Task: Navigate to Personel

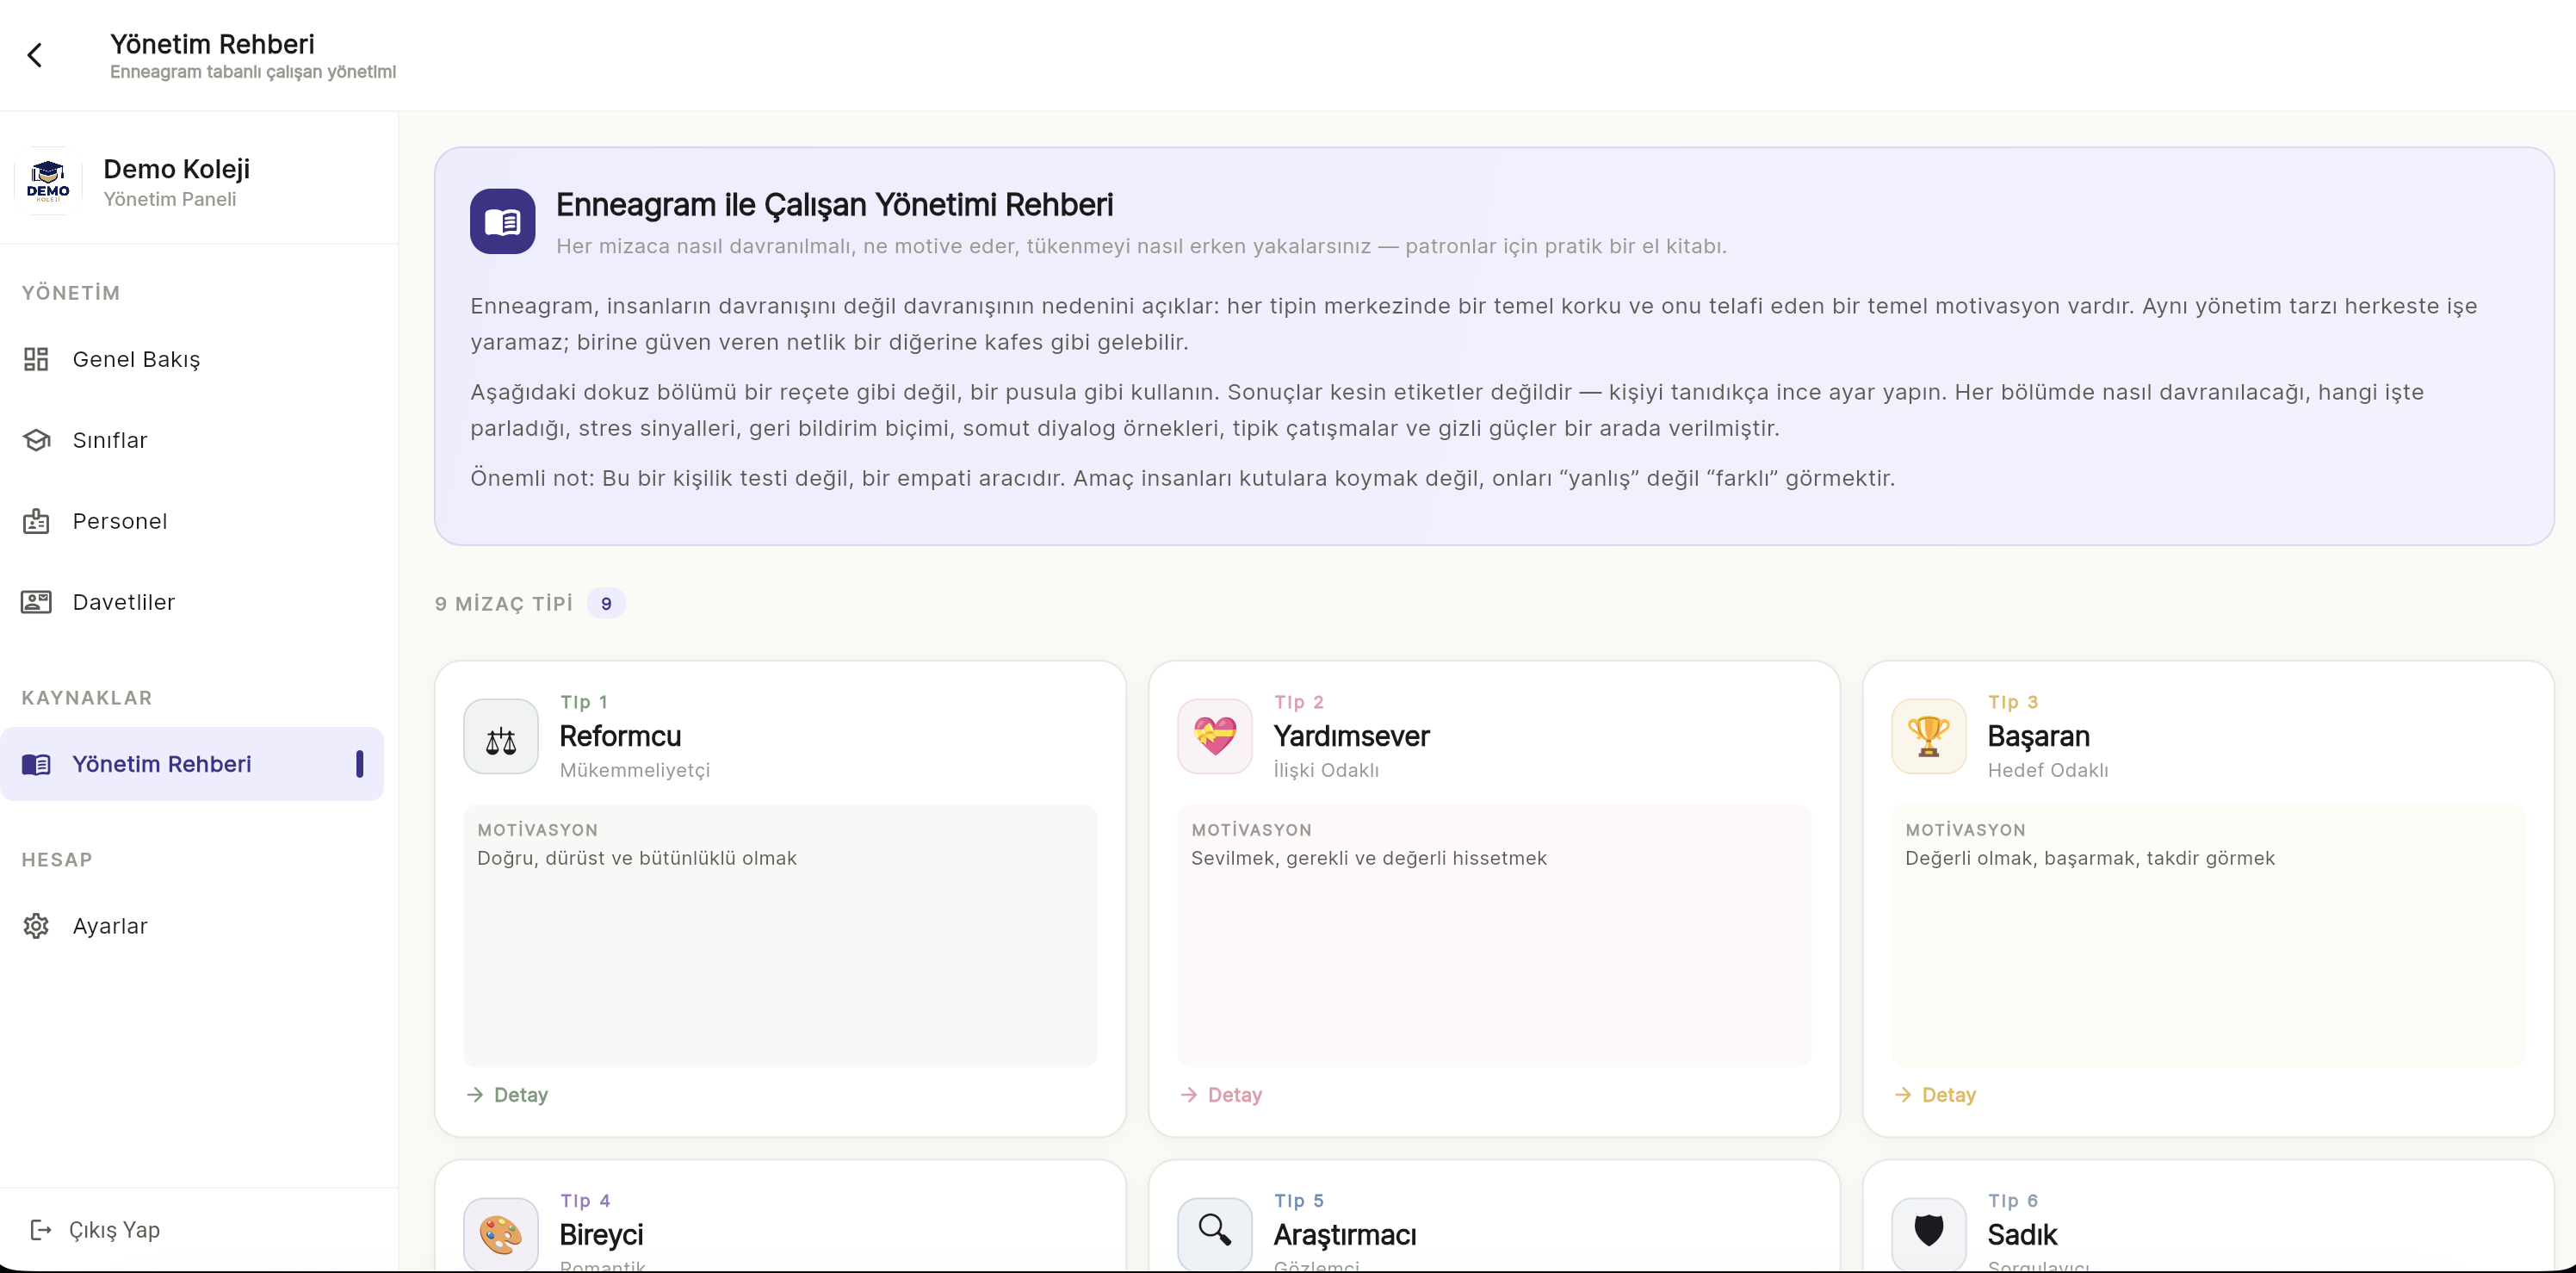Action: coord(192,521)
